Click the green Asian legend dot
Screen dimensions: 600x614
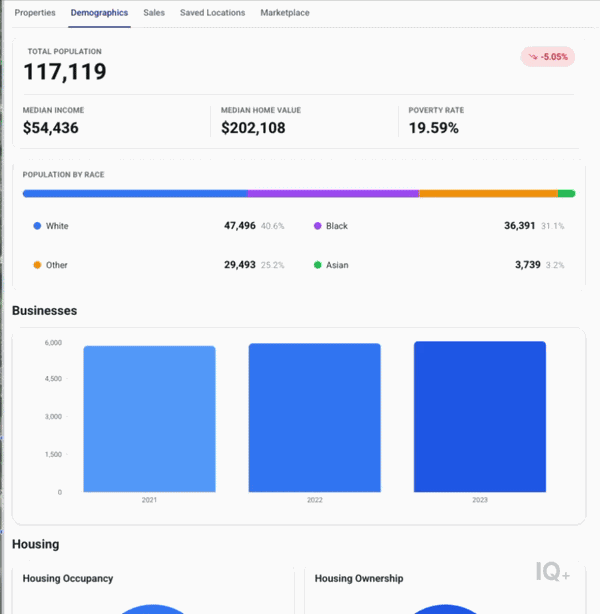tap(318, 265)
